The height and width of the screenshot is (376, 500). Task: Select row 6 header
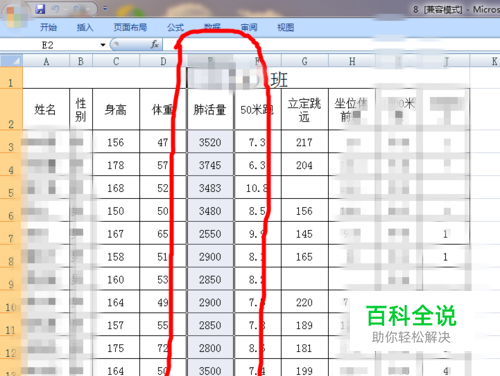pyautogui.click(x=11, y=210)
